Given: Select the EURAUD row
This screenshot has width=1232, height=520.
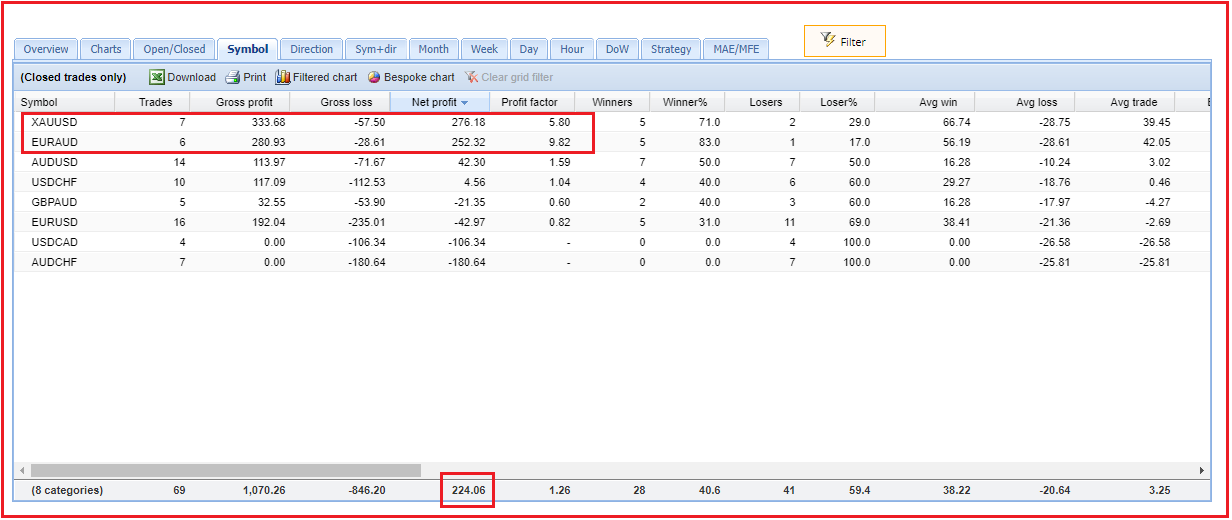Looking at the screenshot, I should coord(612,142).
